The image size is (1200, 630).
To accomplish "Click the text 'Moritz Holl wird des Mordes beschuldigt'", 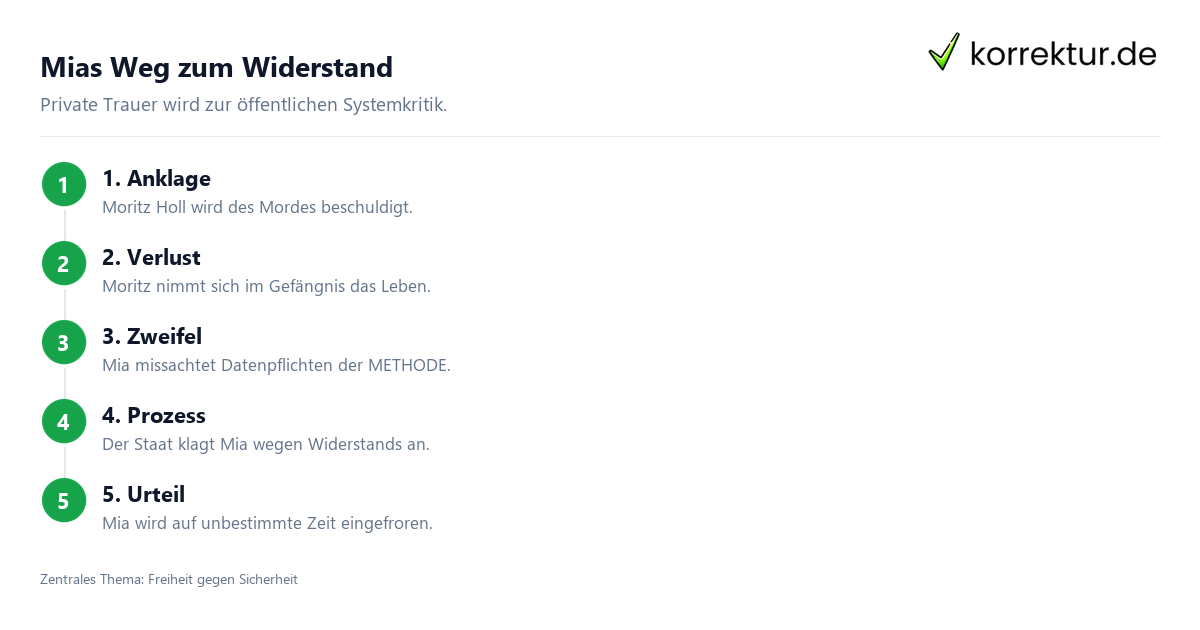I will tap(257, 208).
